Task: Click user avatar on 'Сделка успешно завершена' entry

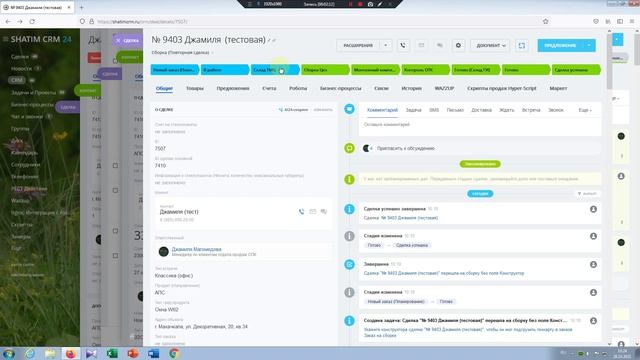Action: (x=593, y=209)
